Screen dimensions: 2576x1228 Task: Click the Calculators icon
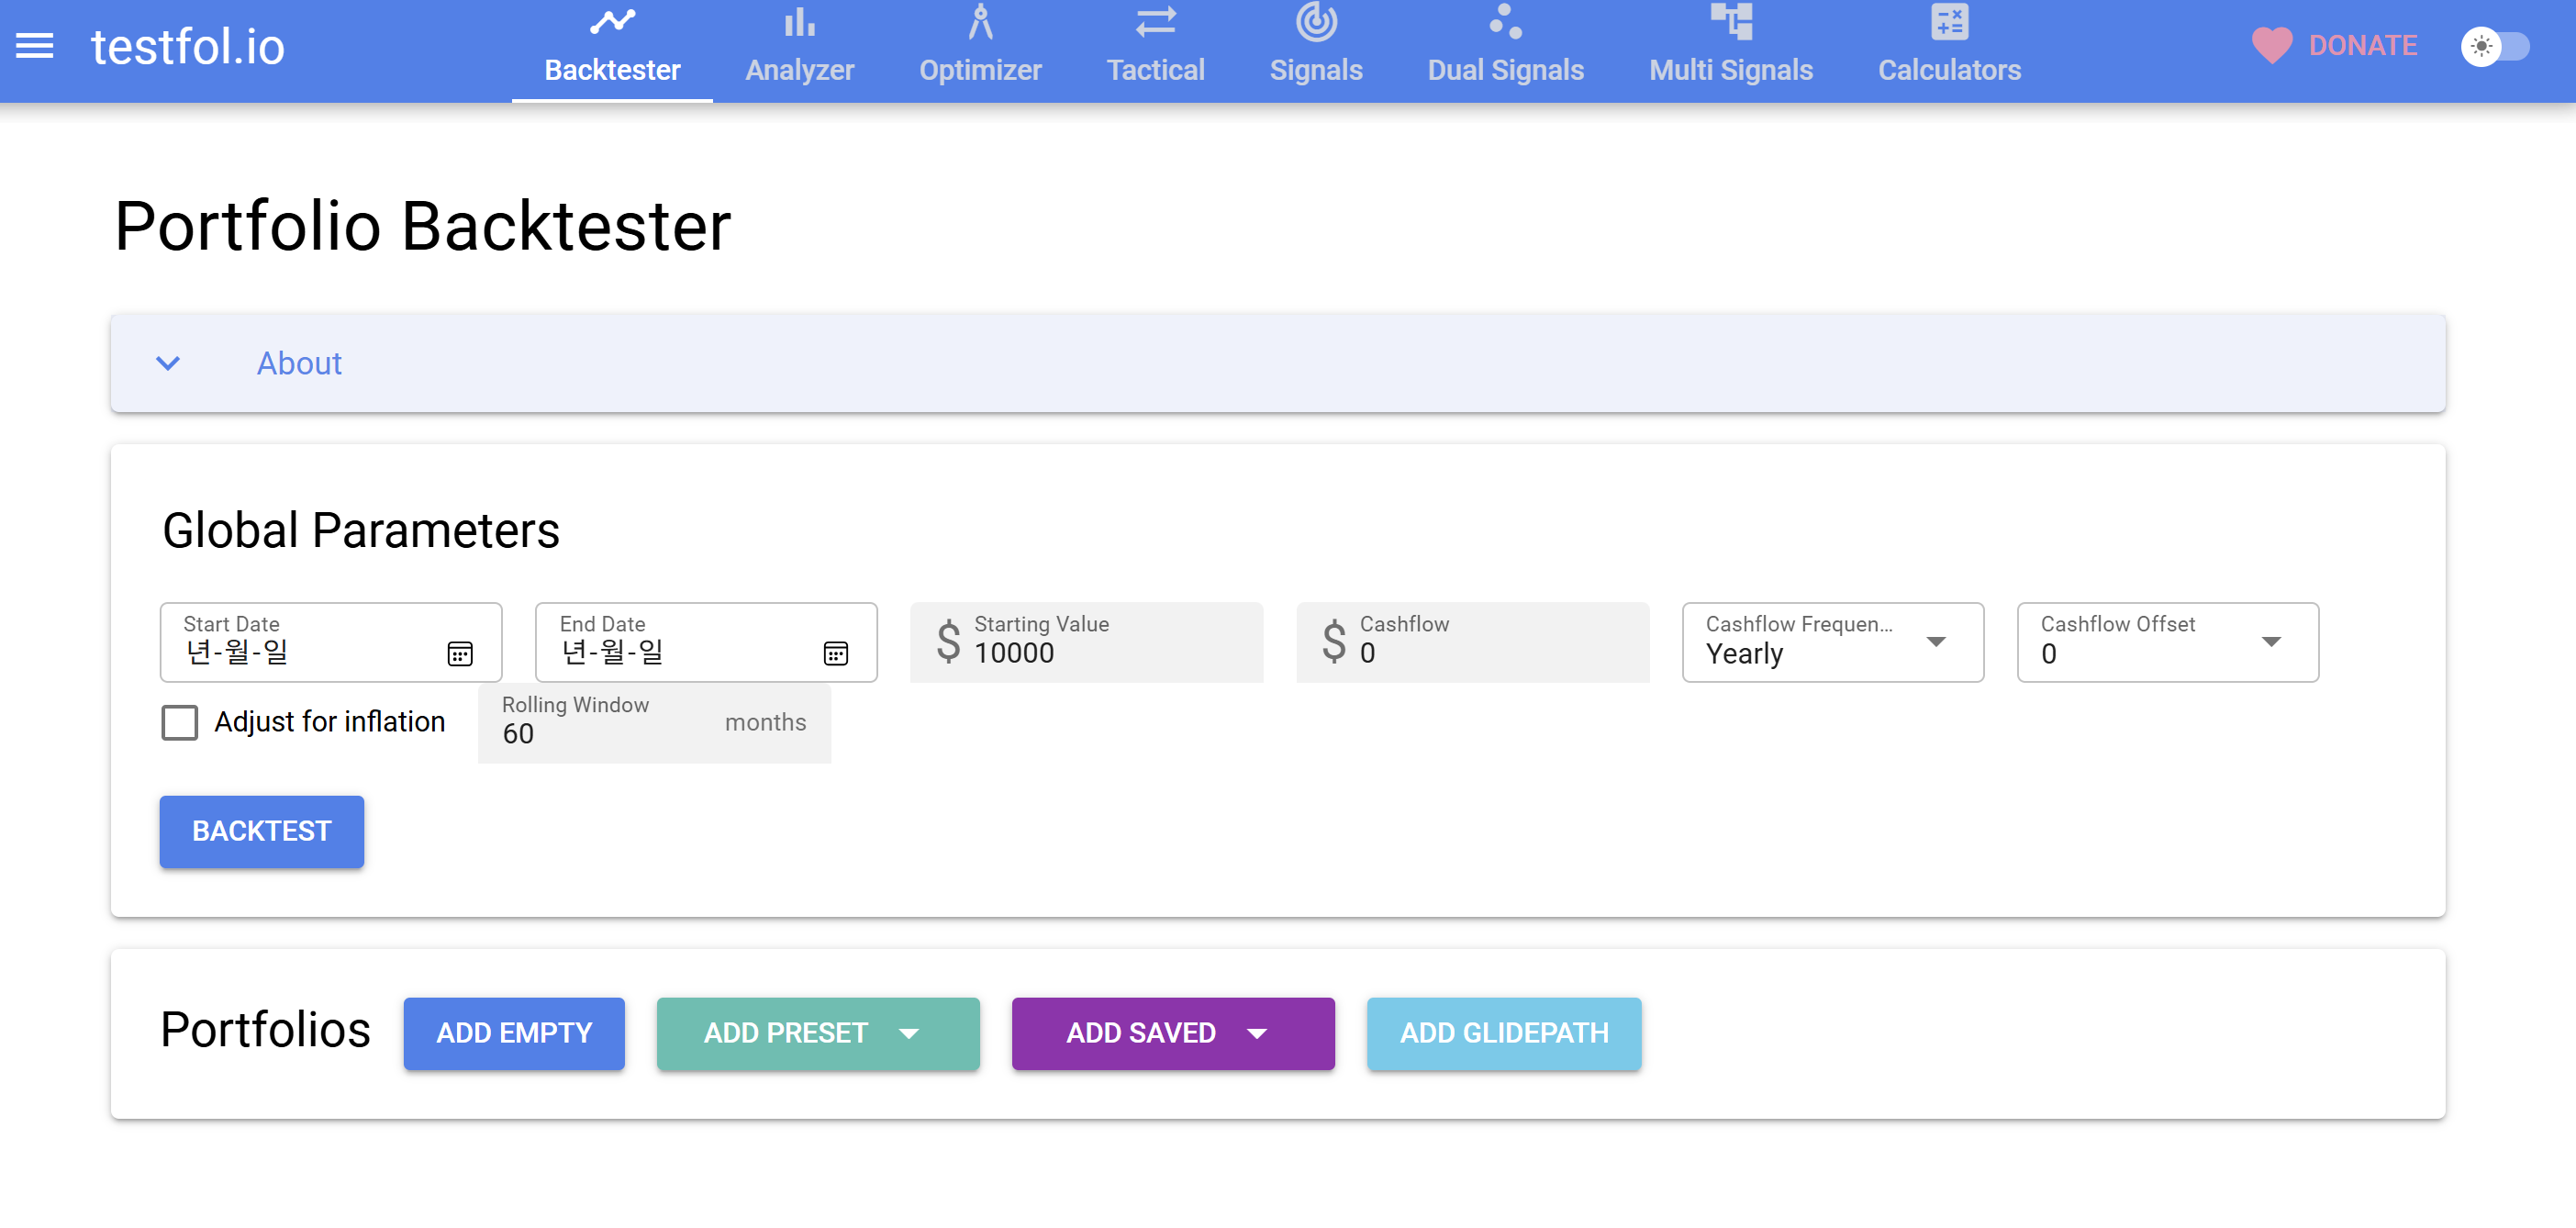click(x=1949, y=21)
